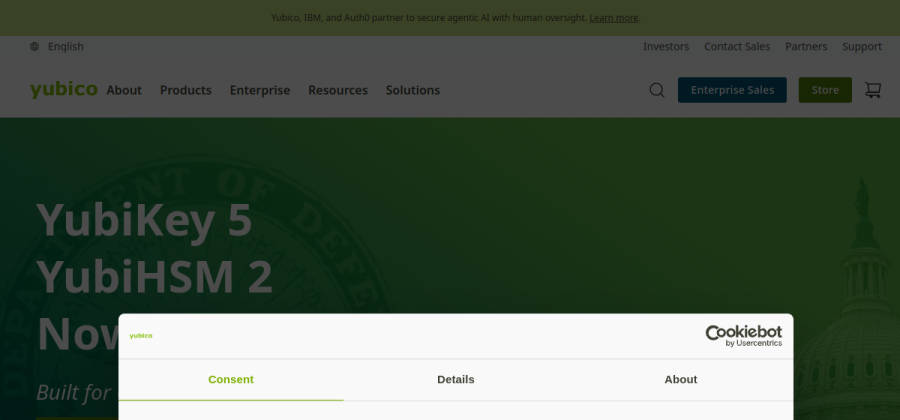Select the English language option
Viewport: 900px width, 420px height.
(65, 46)
